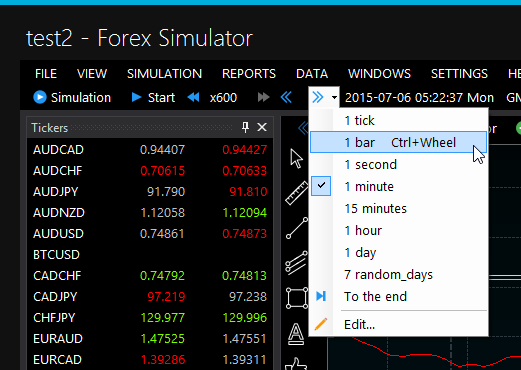Select AUDJPY ticker row
Screen dimensions: 521x370
click(150, 192)
